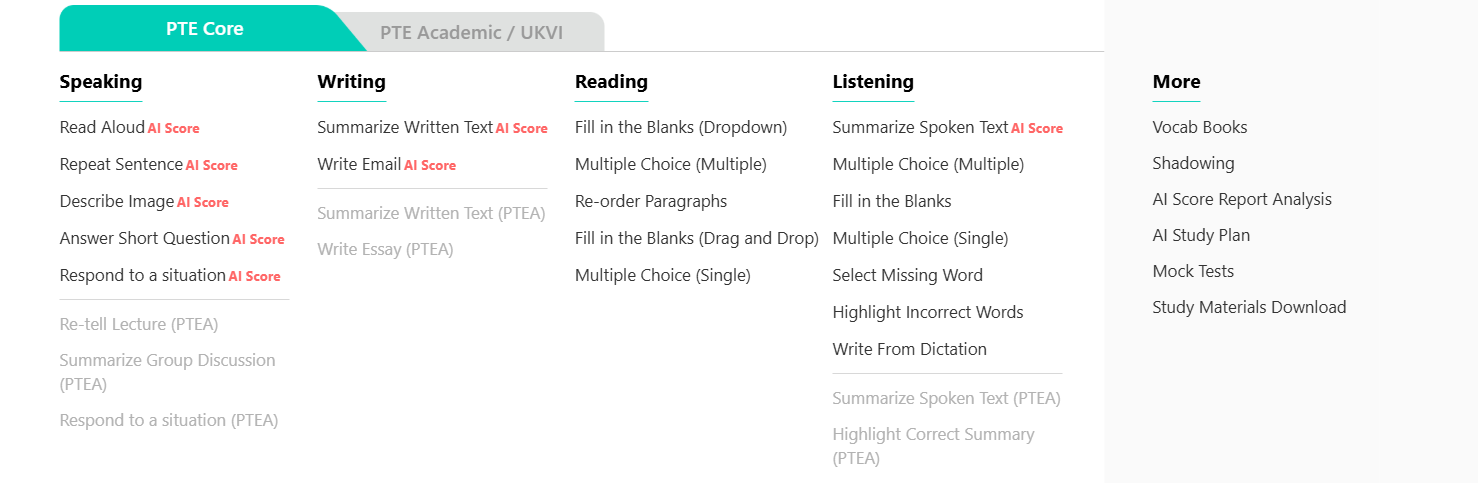Screen dimensions: 1478x483
Task: Open Fill in the Blanks (Drag and Drop)
Action: click(x=697, y=239)
